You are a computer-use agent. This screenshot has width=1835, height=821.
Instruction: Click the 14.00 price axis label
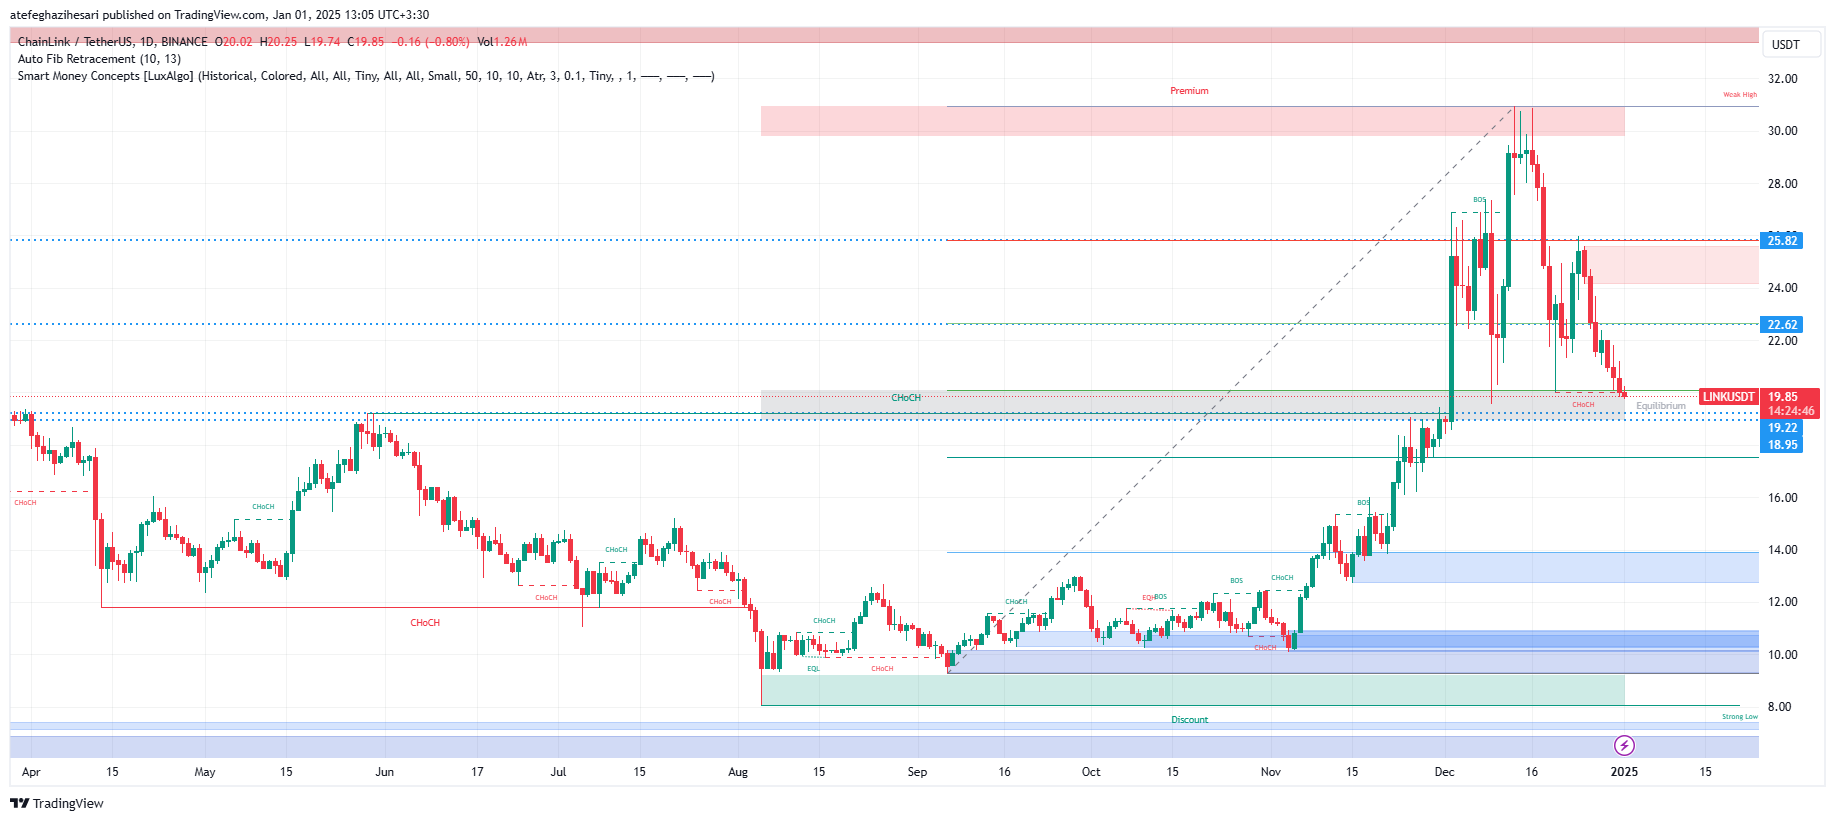click(1782, 550)
